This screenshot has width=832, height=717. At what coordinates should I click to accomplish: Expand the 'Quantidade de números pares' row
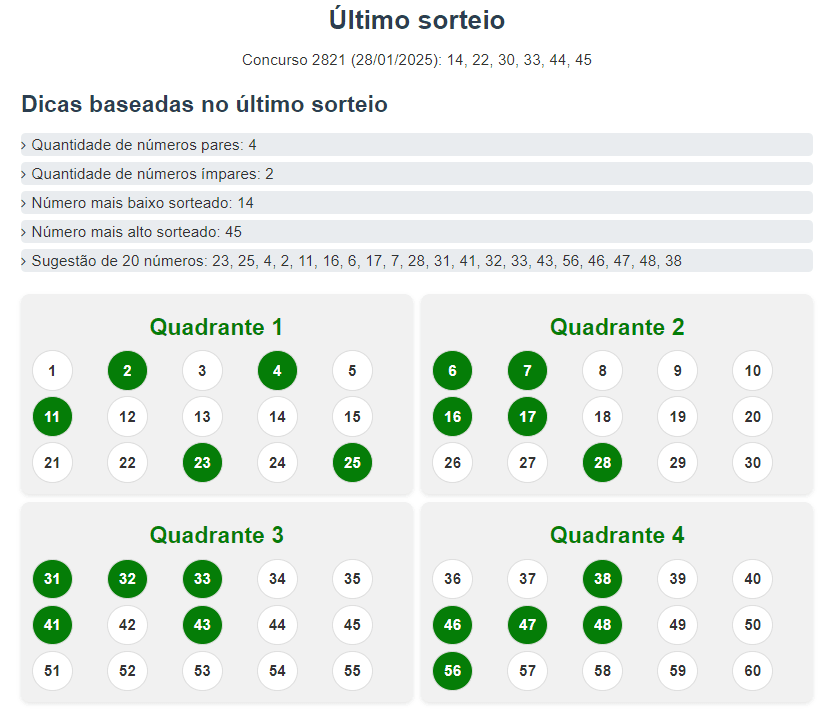click(417, 145)
